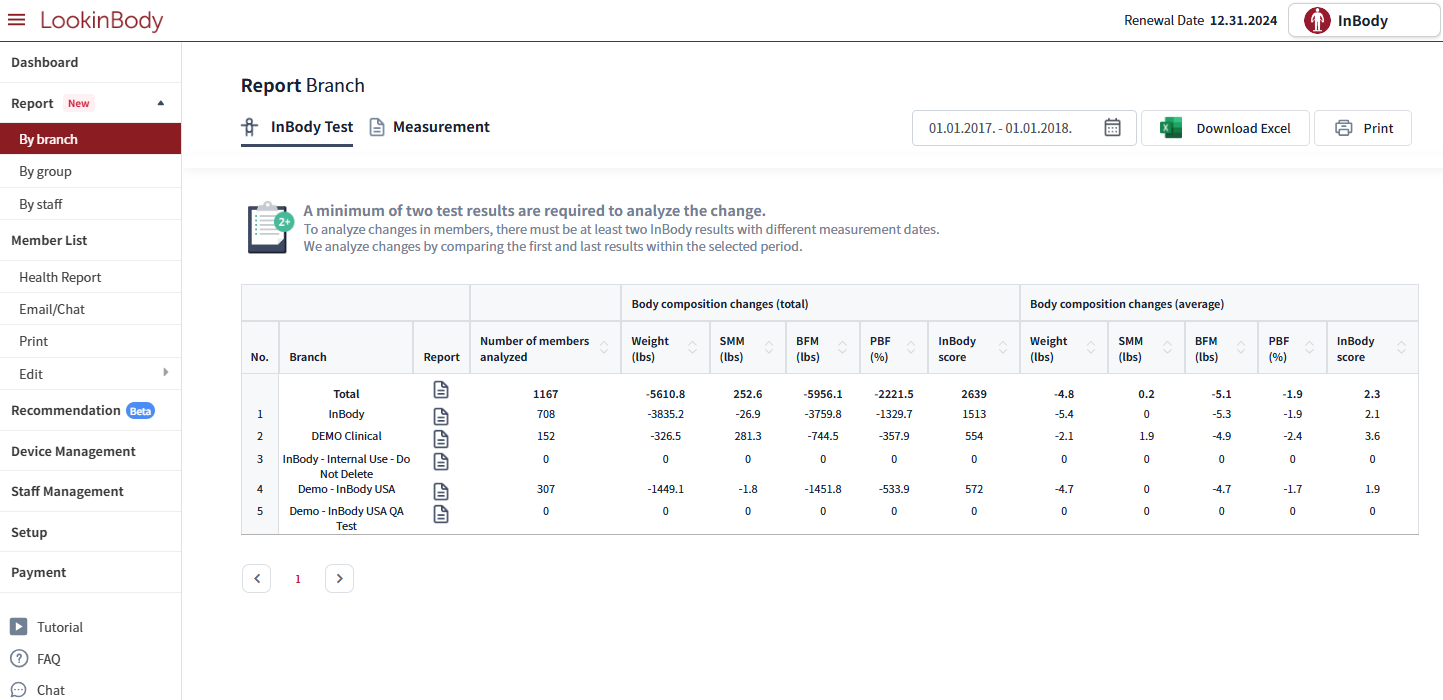Switch to Measurement tab
The image size is (1443, 700).
pyautogui.click(x=430, y=127)
